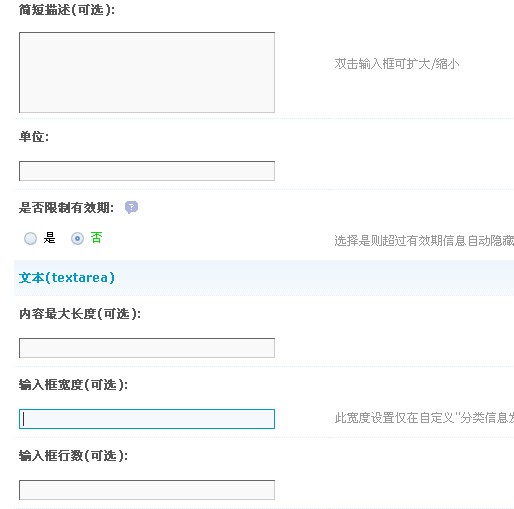Image resolution: width=514 pixels, height=509 pixels.
Task: Click the 单位 input field
Action: point(147,171)
